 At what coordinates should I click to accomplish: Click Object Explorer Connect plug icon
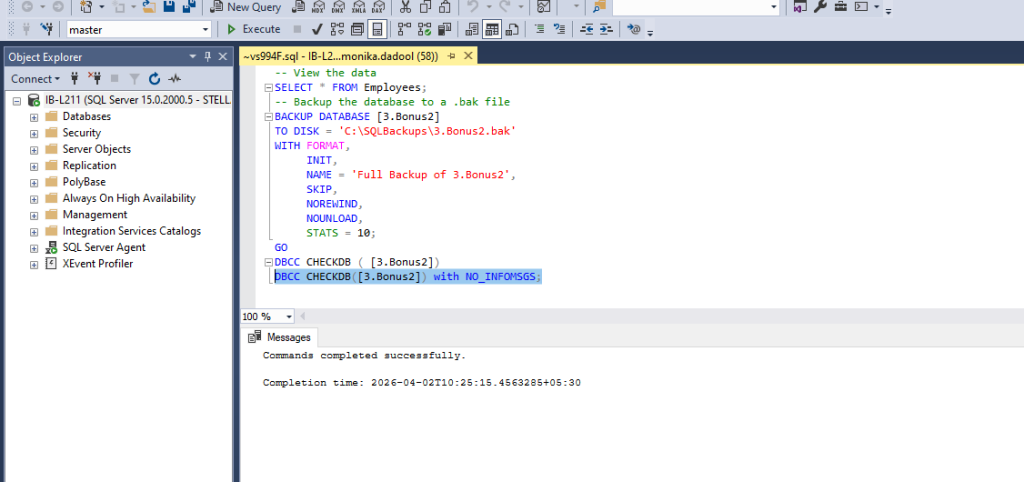click(74, 79)
